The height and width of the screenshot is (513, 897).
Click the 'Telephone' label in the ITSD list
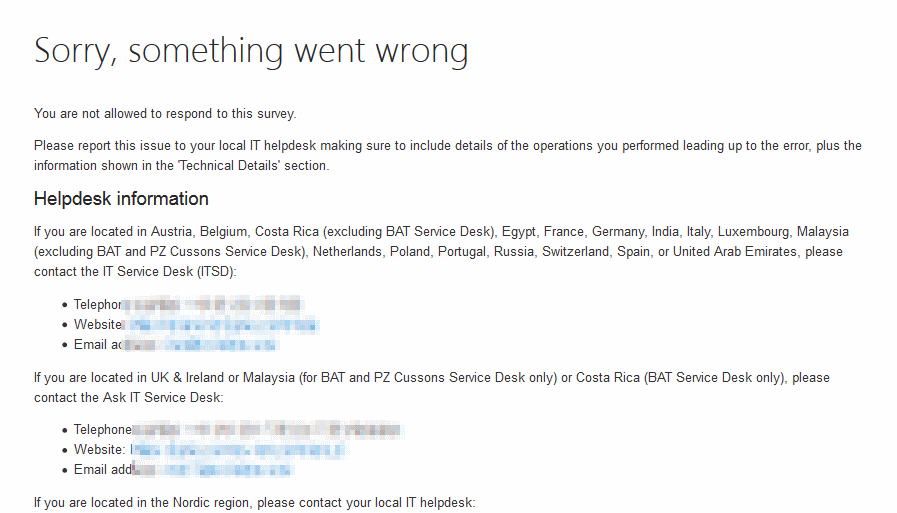[x=97, y=304]
